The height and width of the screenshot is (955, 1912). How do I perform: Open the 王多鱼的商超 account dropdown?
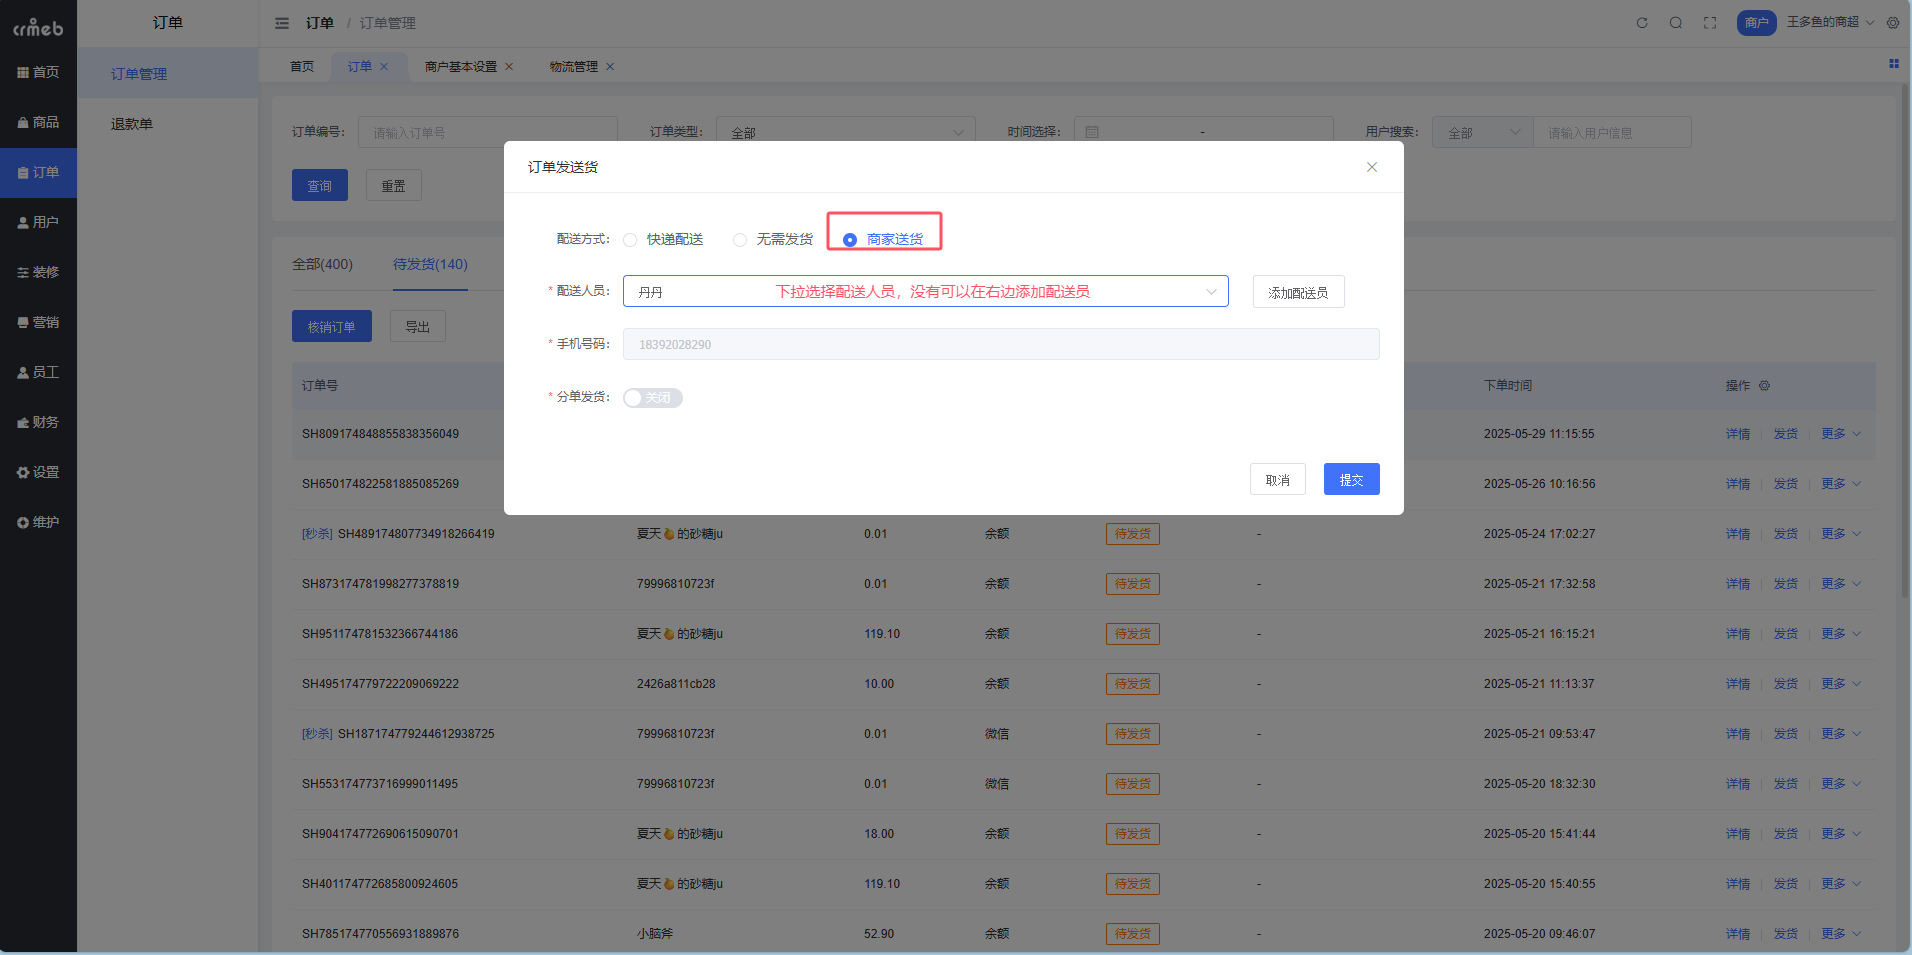(x=1830, y=22)
